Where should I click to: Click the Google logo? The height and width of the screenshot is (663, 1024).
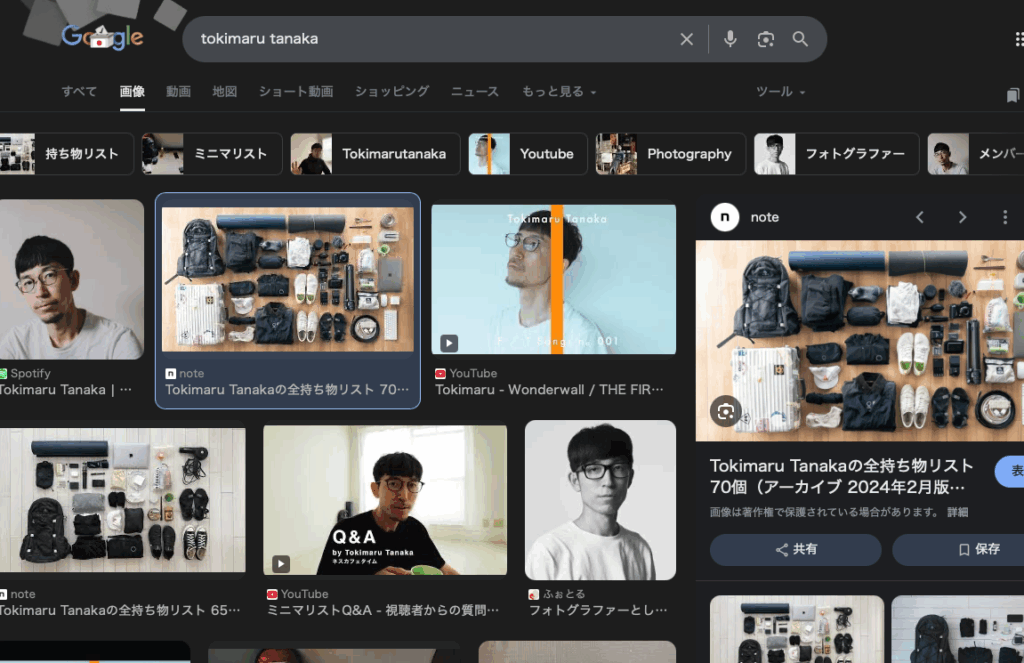[x=101, y=37]
